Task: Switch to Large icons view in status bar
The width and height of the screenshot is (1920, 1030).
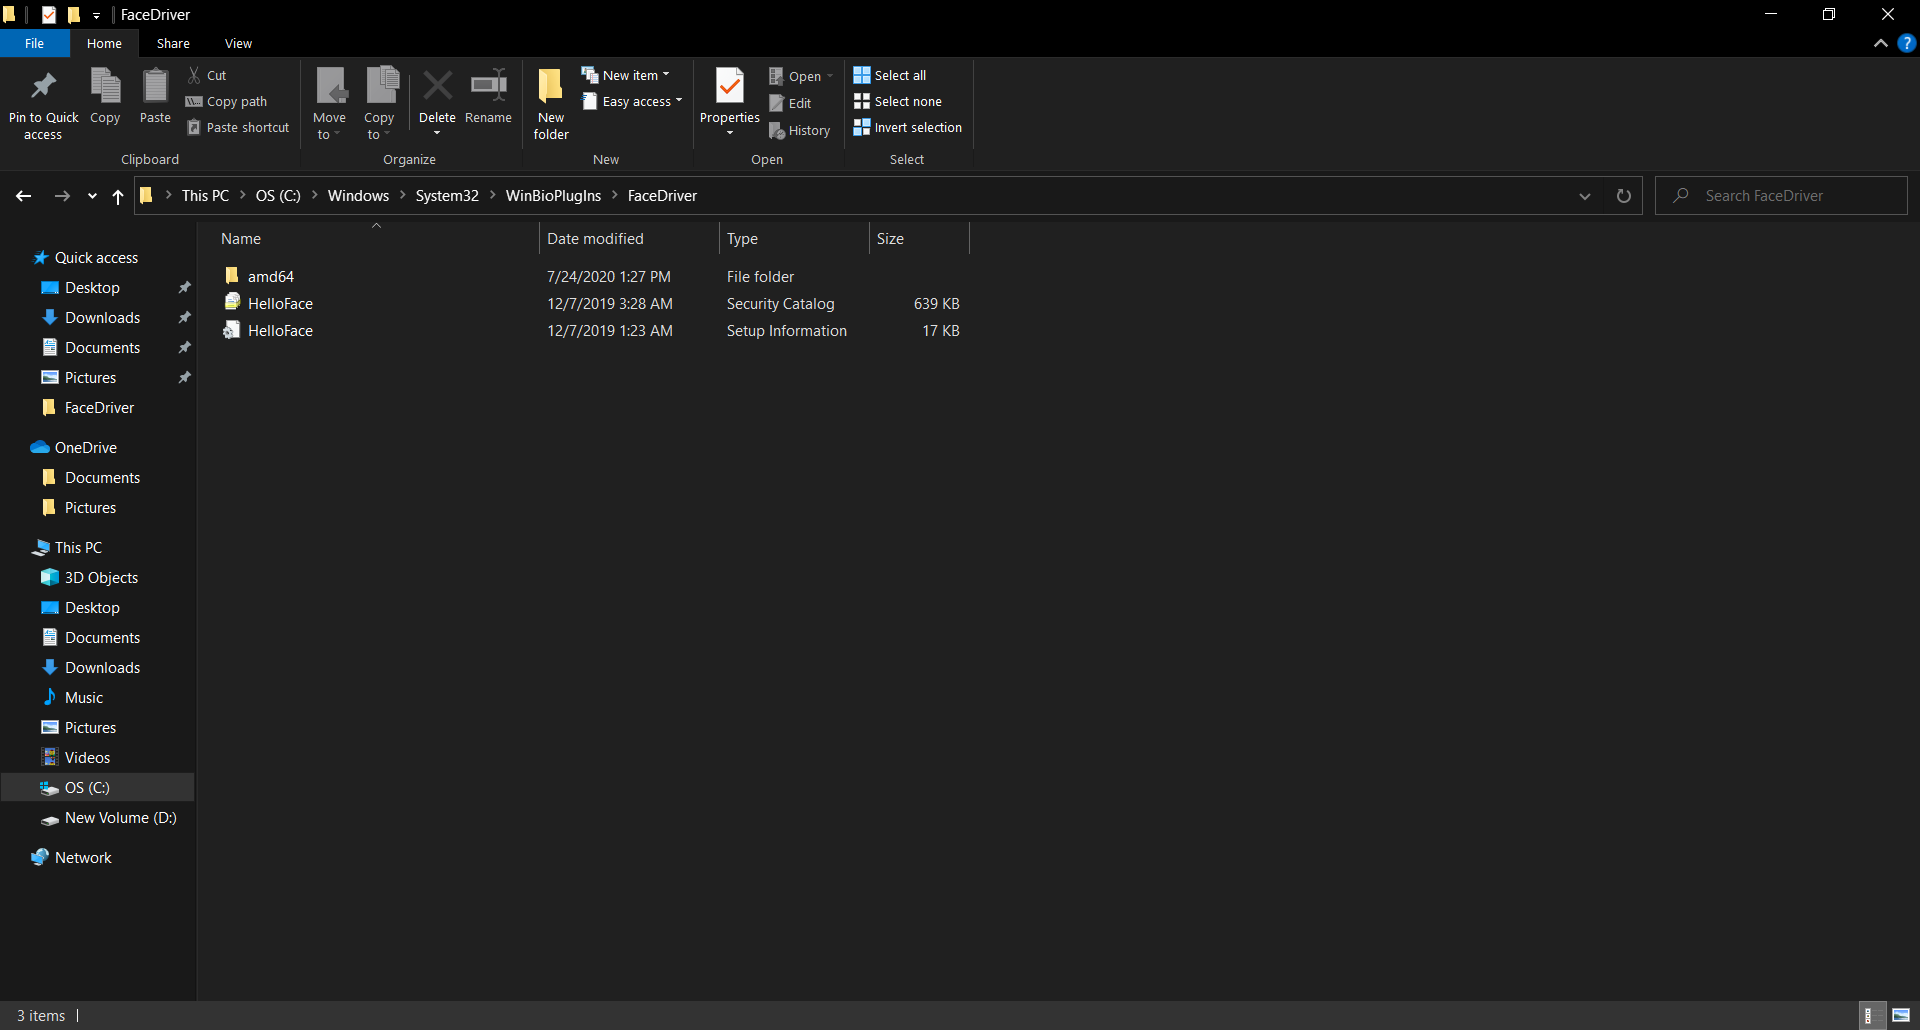Action: (x=1901, y=1015)
